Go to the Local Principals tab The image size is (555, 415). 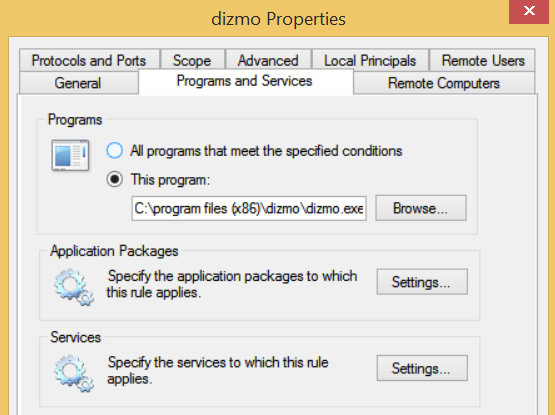tap(370, 60)
